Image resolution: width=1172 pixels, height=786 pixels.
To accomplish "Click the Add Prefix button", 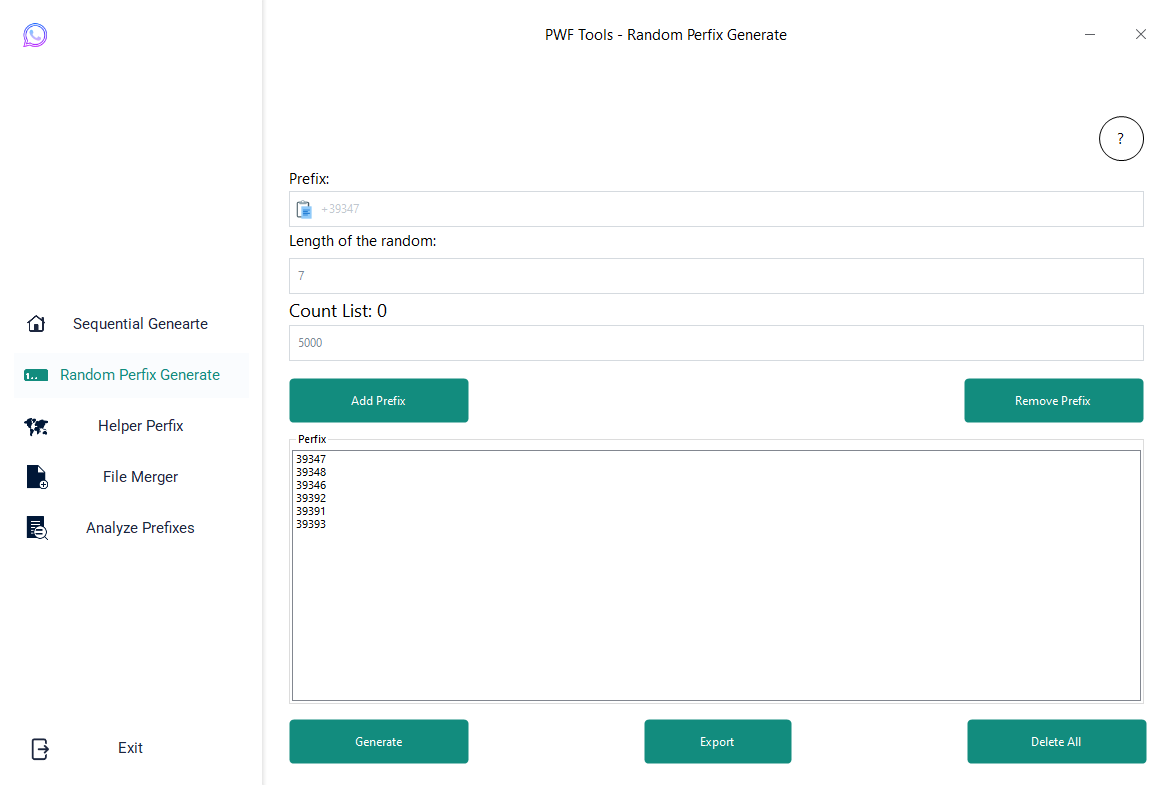I will [378, 400].
